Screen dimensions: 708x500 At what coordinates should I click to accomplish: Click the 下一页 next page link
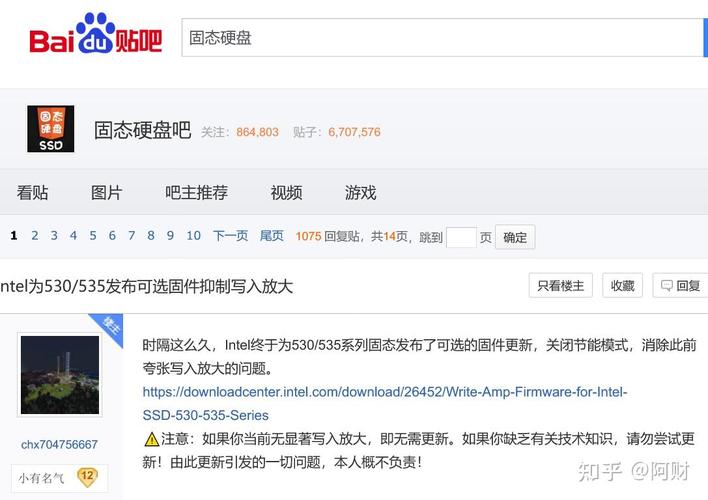(x=230, y=236)
